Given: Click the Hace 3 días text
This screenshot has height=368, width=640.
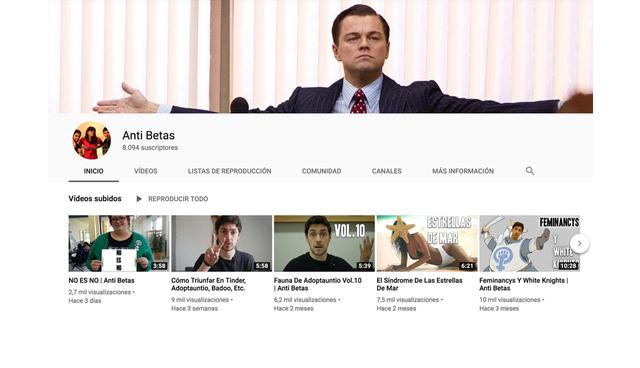Looking at the screenshot, I should point(85,301).
